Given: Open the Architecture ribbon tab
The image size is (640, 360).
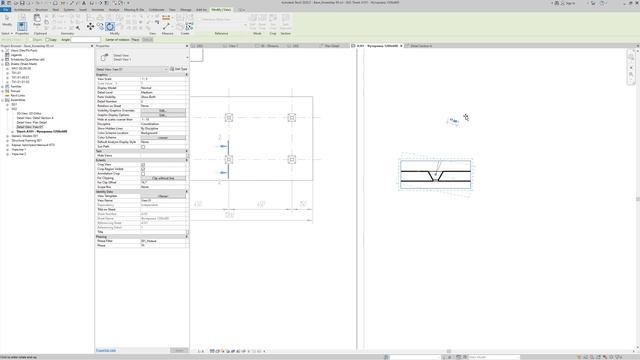Looking at the screenshot, I should [x=22, y=9].
